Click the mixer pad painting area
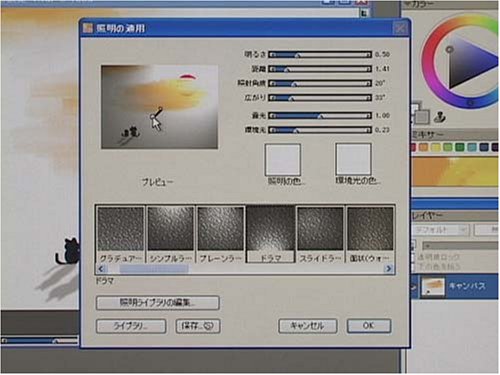 click(x=455, y=172)
